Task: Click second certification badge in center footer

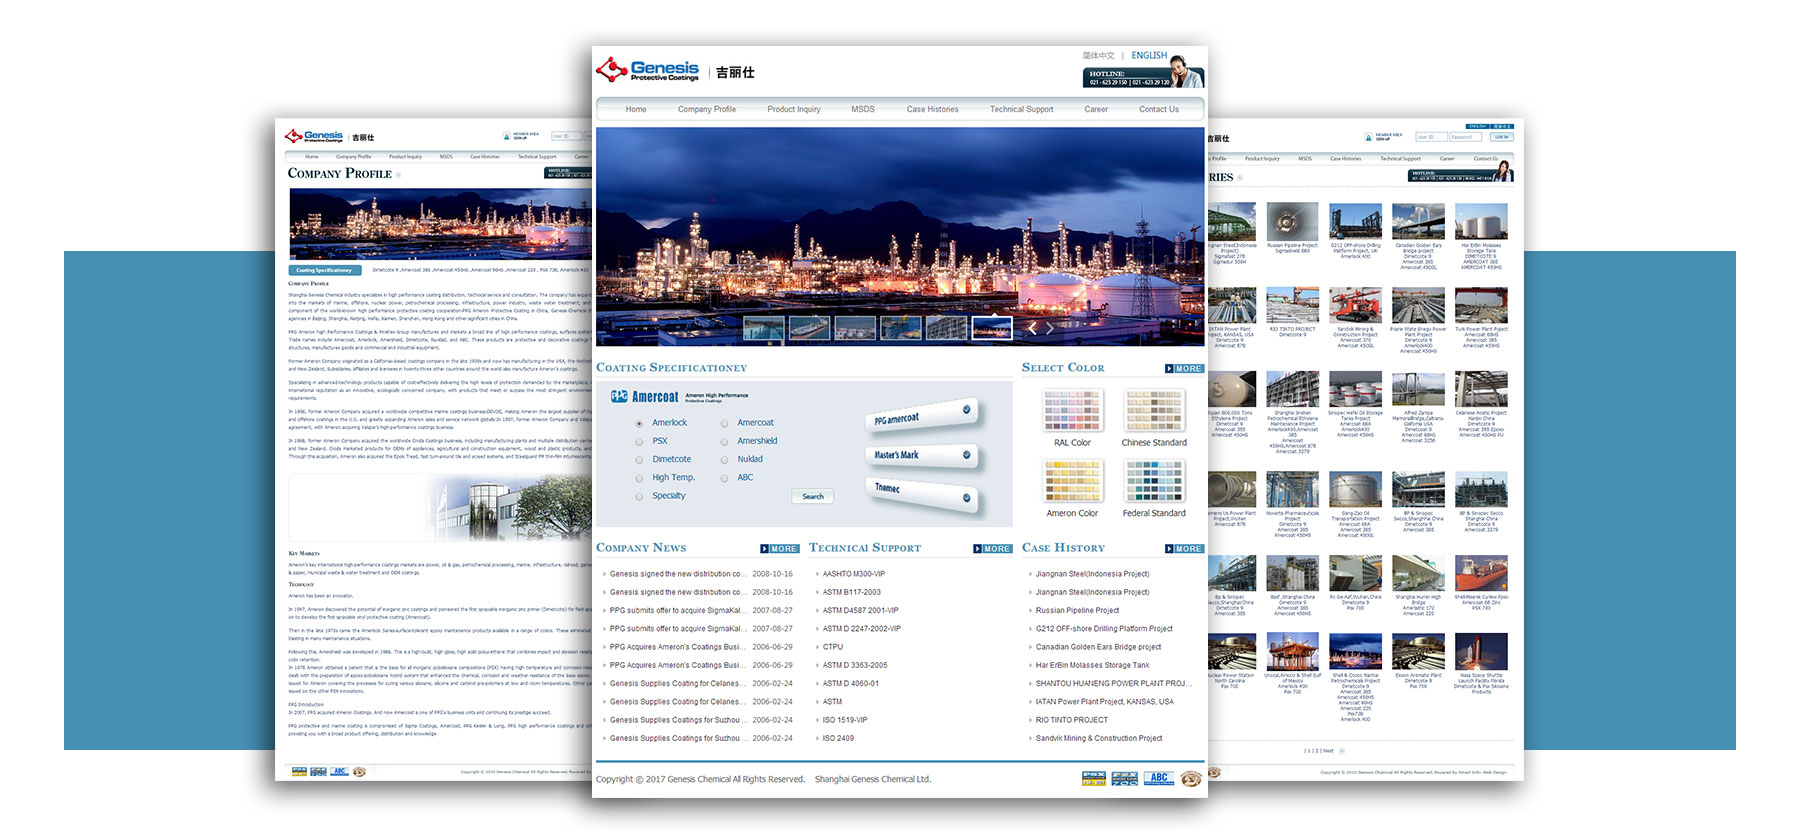Action: pyautogui.click(x=1125, y=778)
